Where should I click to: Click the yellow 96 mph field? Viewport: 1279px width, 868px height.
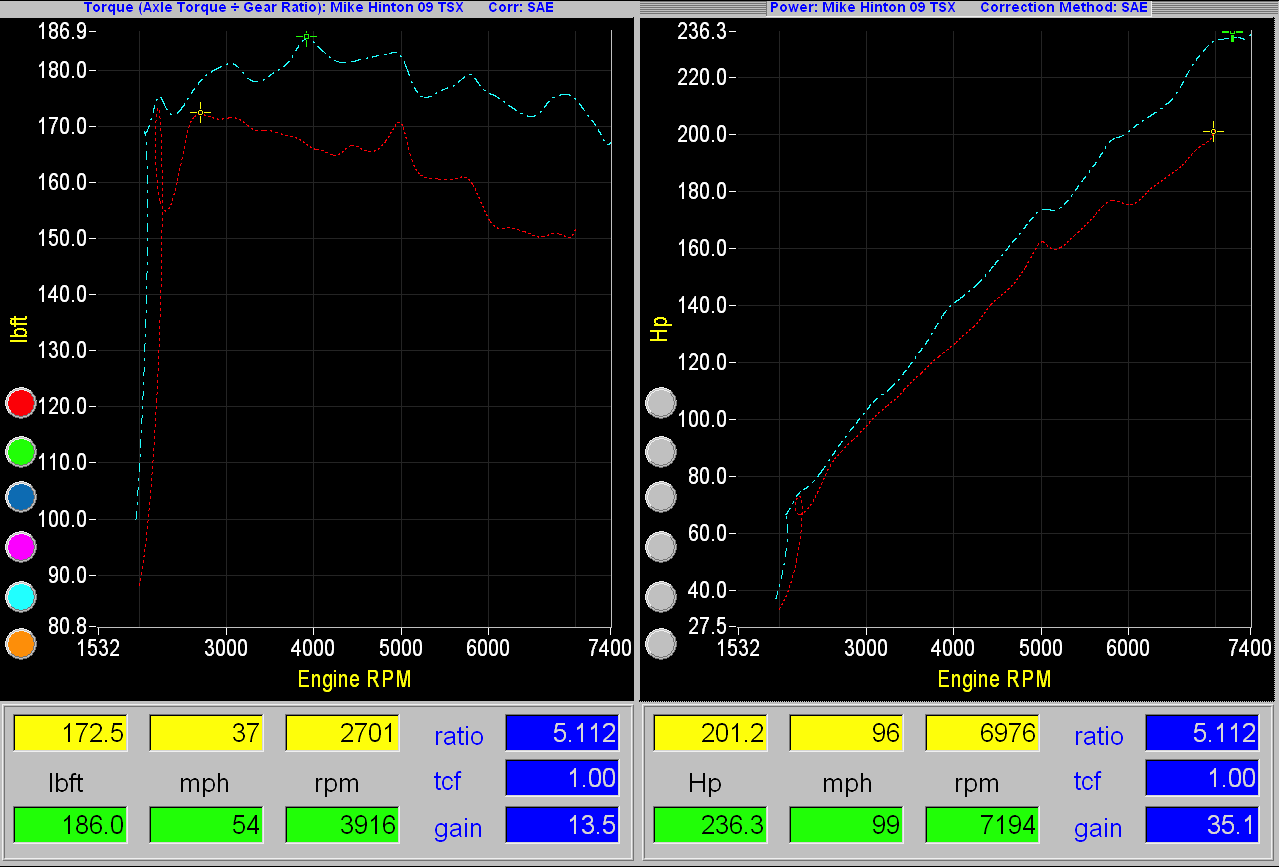coord(846,733)
